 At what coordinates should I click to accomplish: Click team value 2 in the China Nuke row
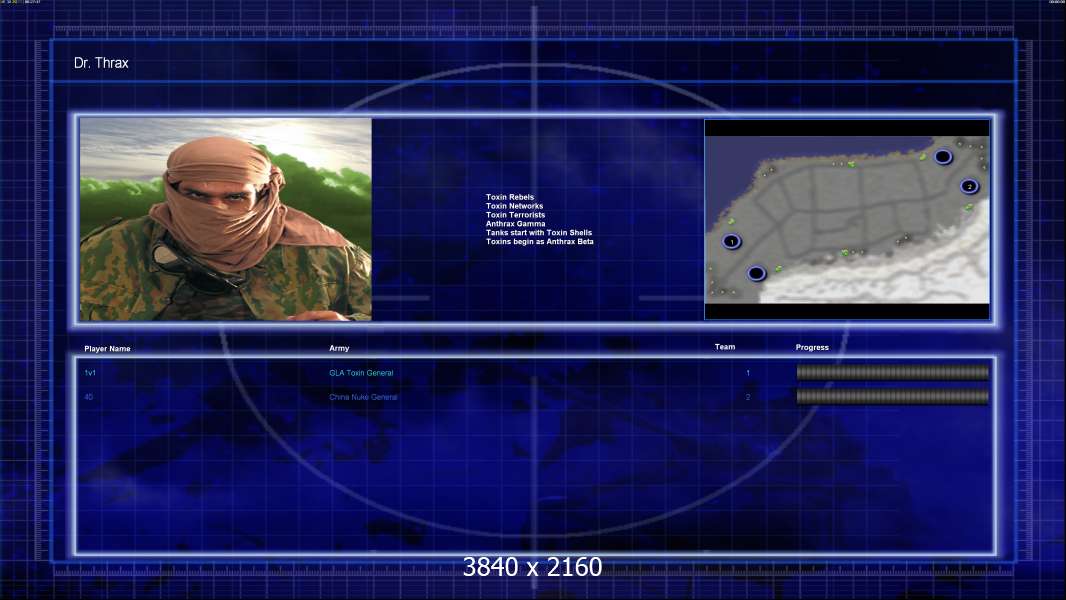(748, 397)
